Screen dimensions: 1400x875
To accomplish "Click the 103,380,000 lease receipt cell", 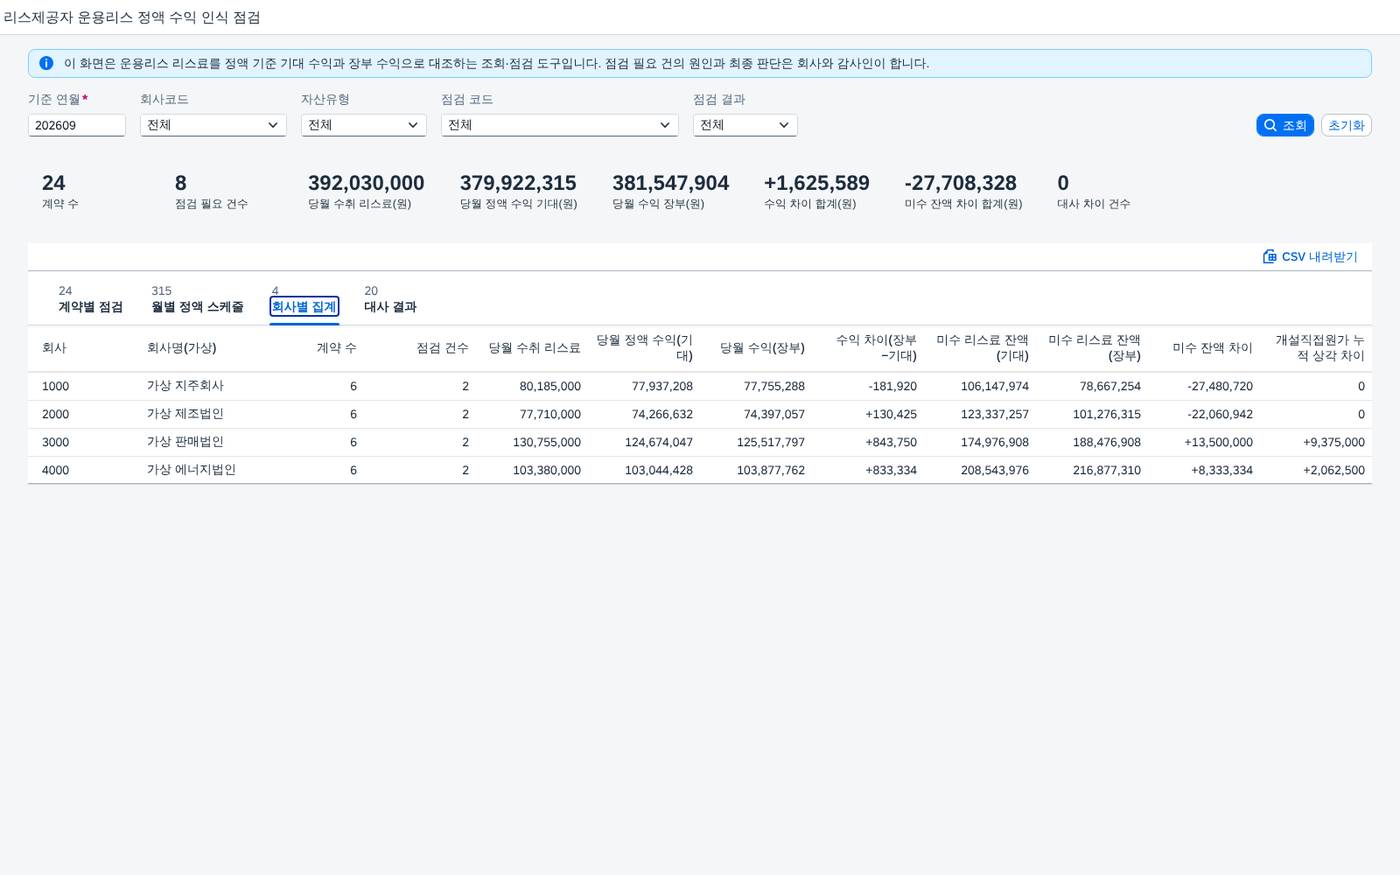I will click(547, 470).
